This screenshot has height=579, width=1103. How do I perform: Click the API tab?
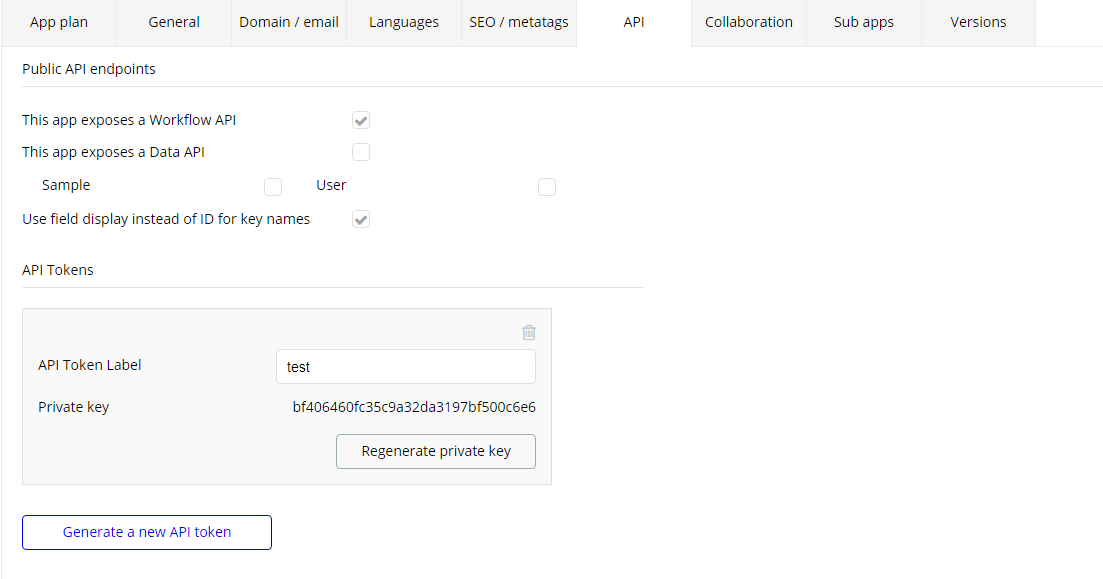pyautogui.click(x=634, y=22)
